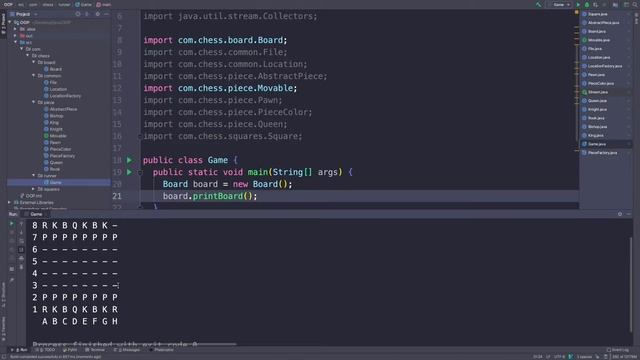Open Queen.java in the file list
This screenshot has height=360, width=640.
click(606, 100)
